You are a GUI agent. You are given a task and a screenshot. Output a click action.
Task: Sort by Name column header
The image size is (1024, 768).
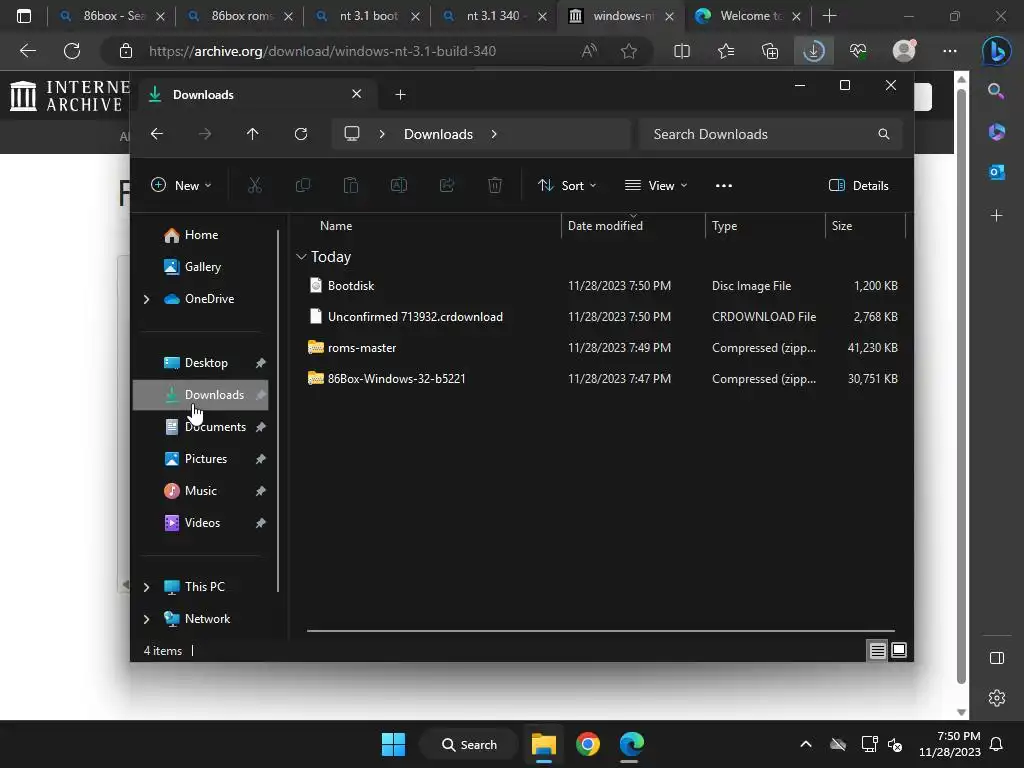pyautogui.click(x=336, y=225)
